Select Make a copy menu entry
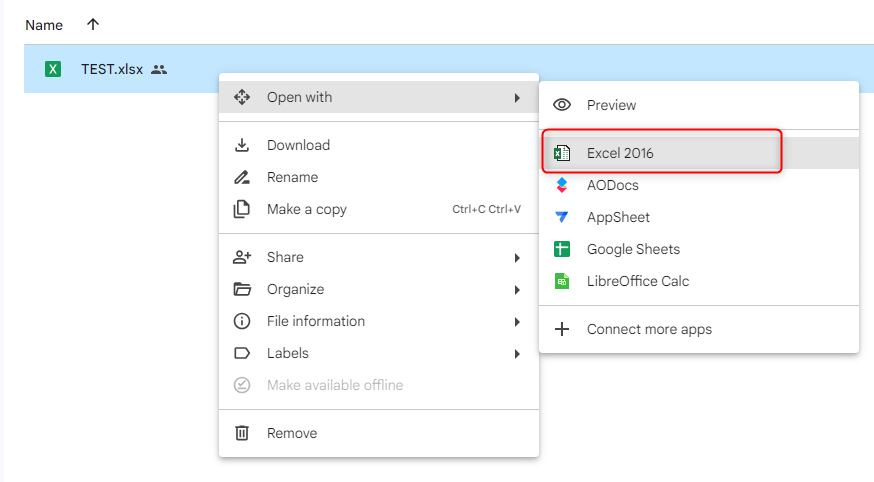Image resolution: width=874 pixels, height=482 pixels. [x=379, y=210]
